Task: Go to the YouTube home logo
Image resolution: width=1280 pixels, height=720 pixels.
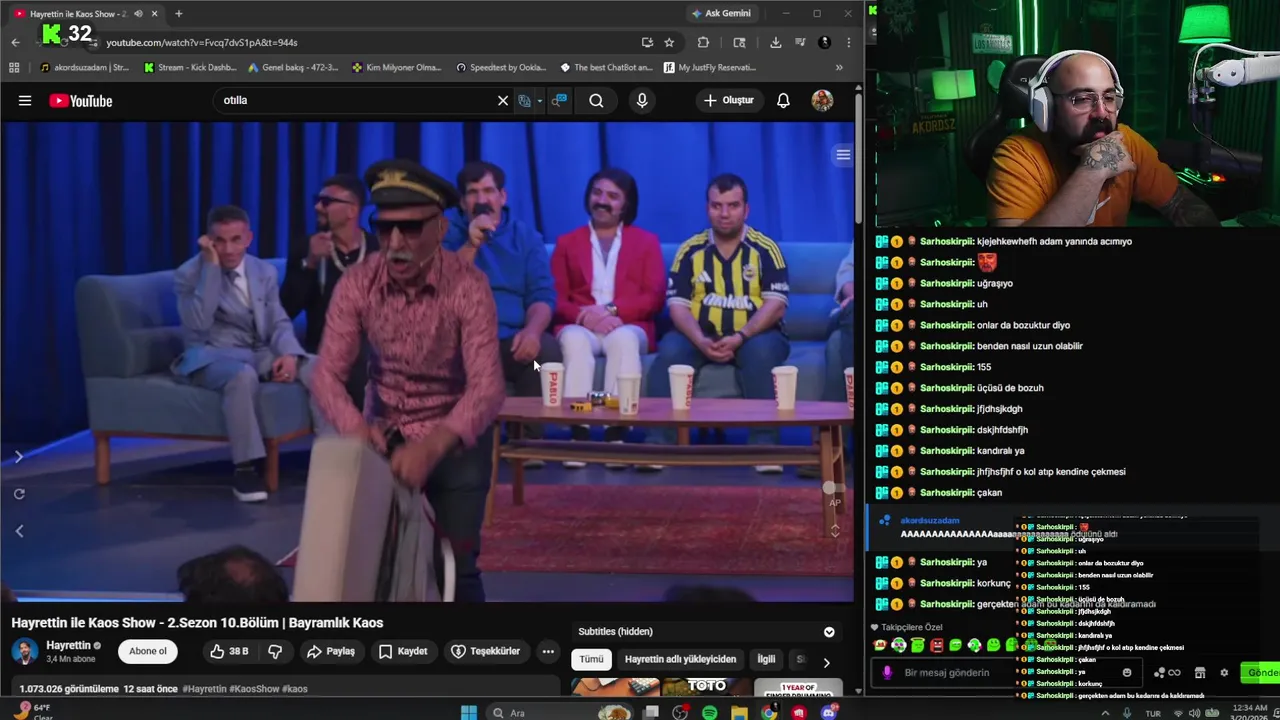Action: pos(80,100)
